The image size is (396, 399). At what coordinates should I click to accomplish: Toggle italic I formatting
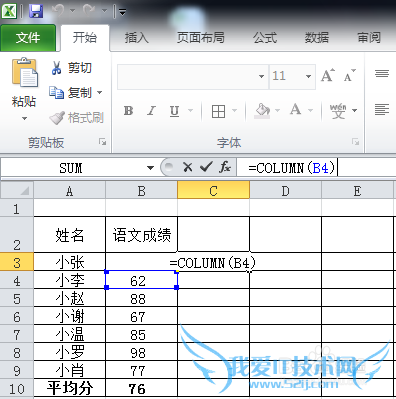[152, 110]
